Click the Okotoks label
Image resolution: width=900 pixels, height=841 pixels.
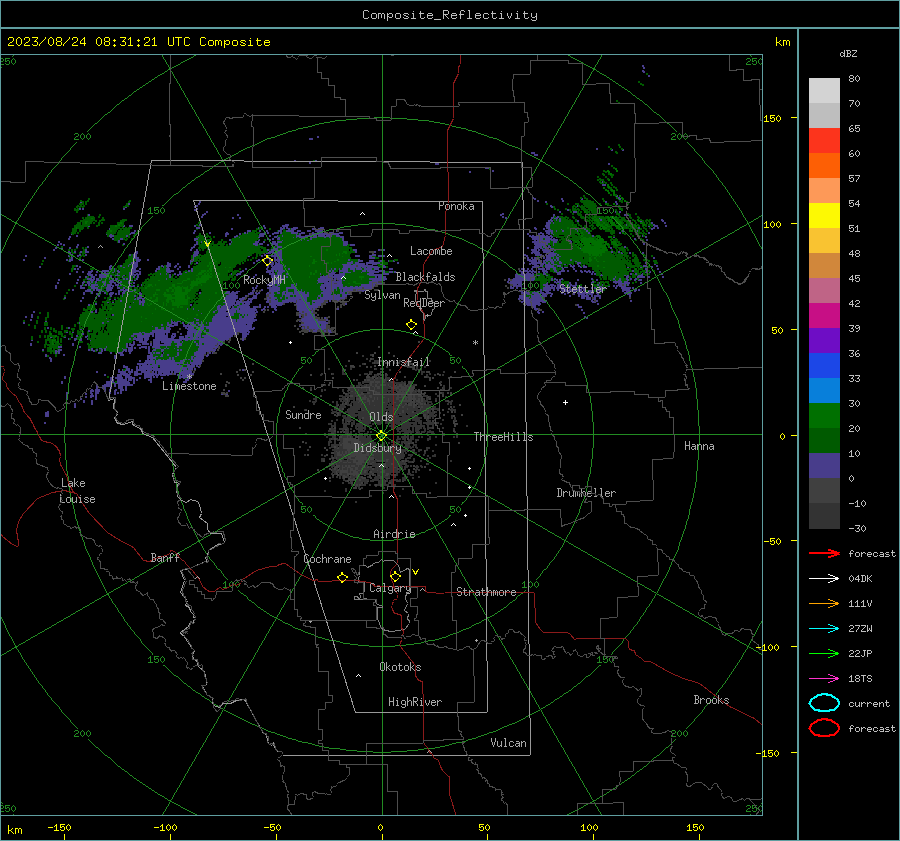(x=400, y=667)
